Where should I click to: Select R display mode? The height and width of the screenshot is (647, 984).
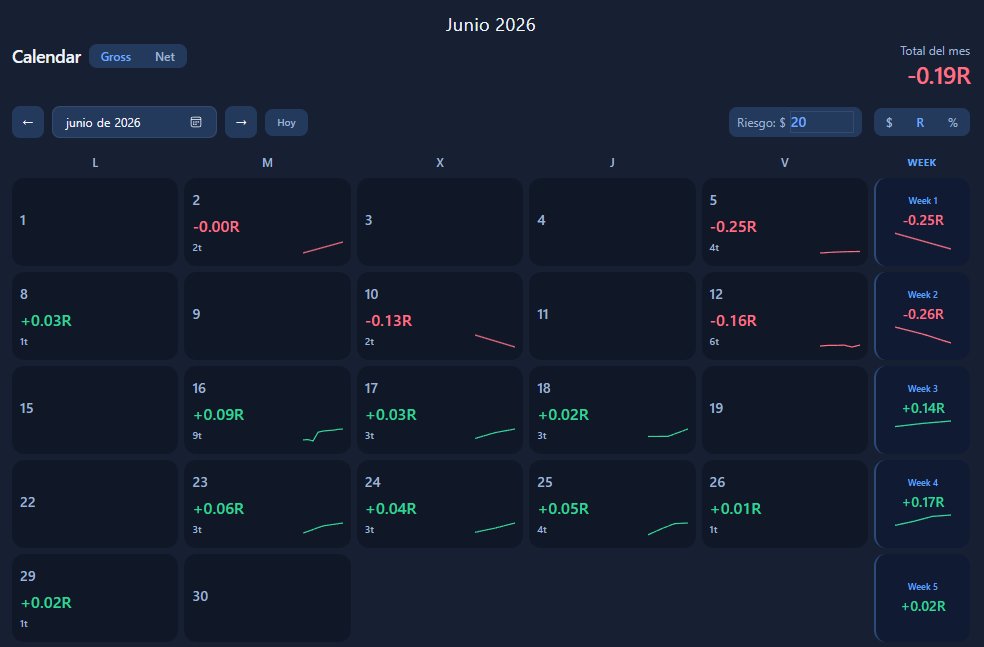[x=920, y=122]
